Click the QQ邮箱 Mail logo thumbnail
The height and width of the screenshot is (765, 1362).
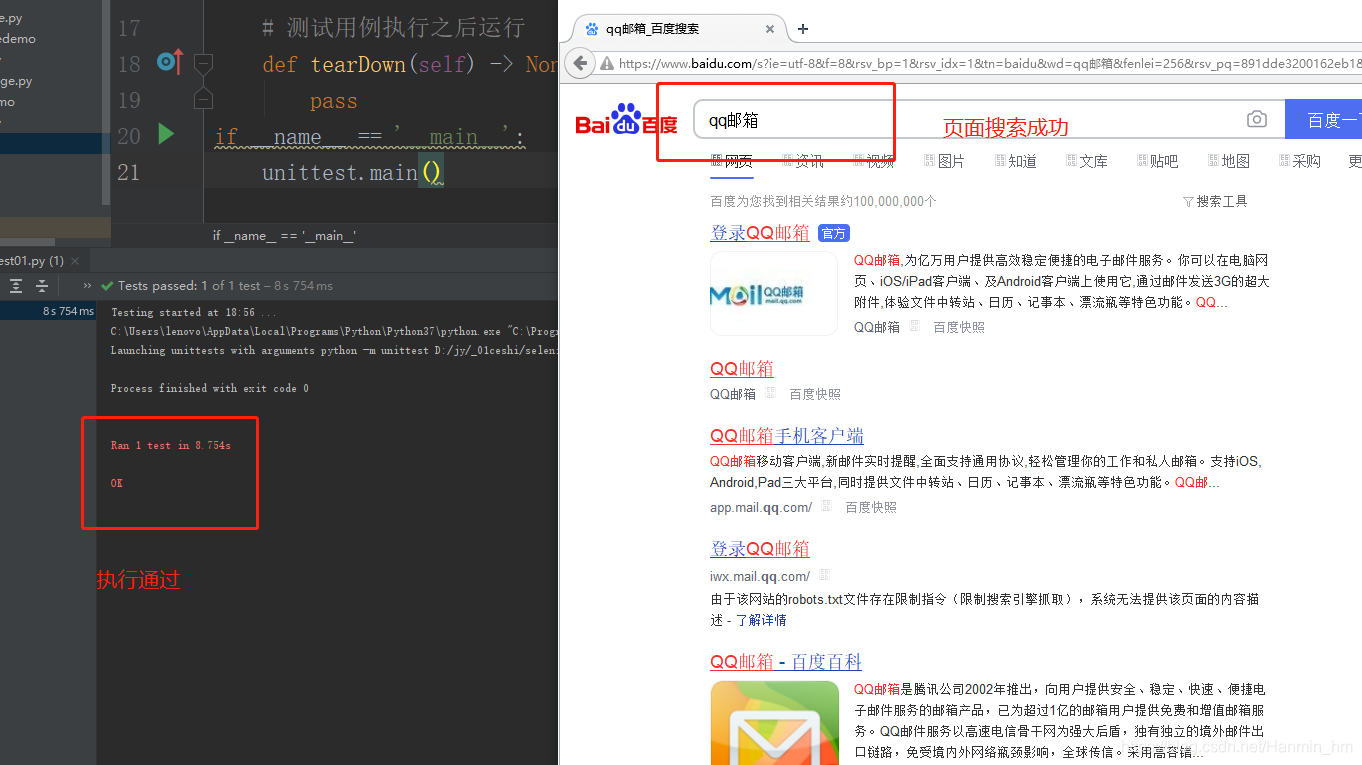point(774,293)
